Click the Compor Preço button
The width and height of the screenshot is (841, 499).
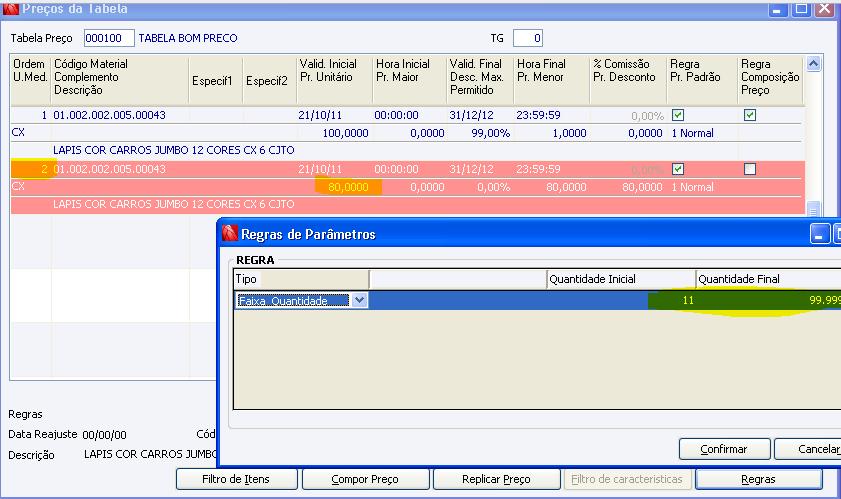click(x=365, y=479)
